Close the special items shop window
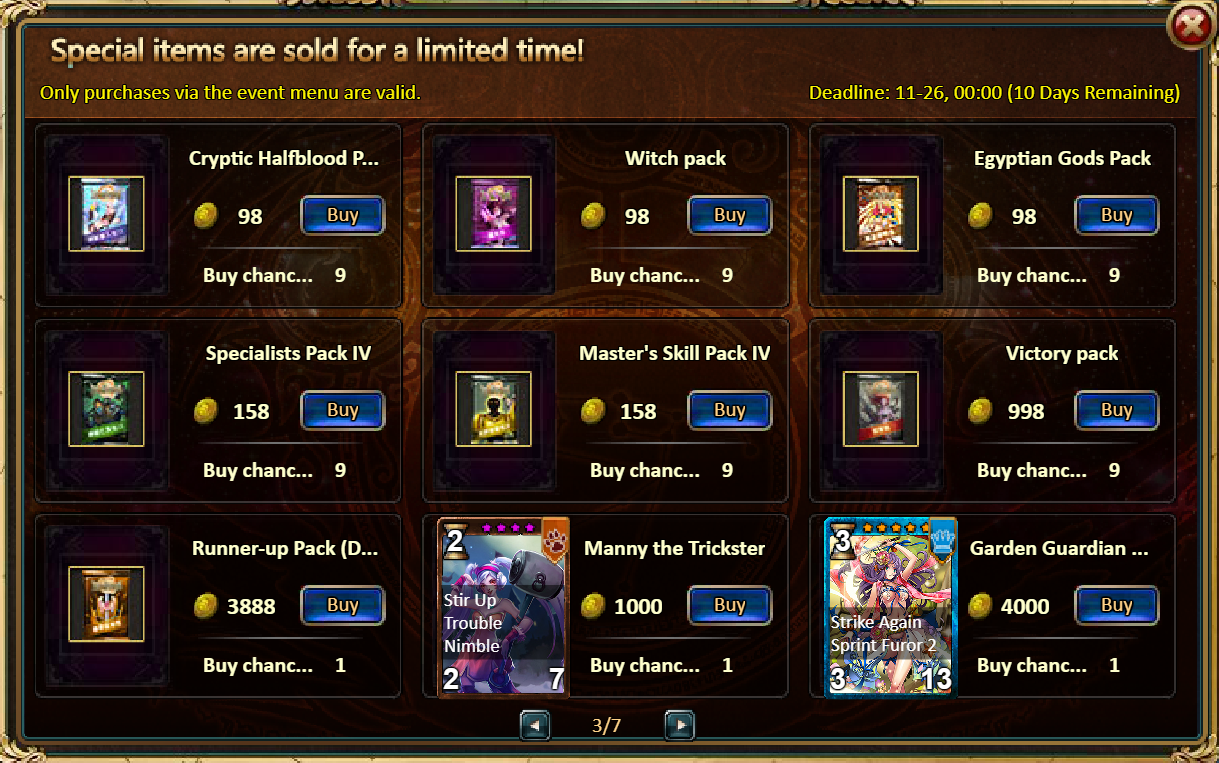1219x763 pixels. coord(1191,27)
